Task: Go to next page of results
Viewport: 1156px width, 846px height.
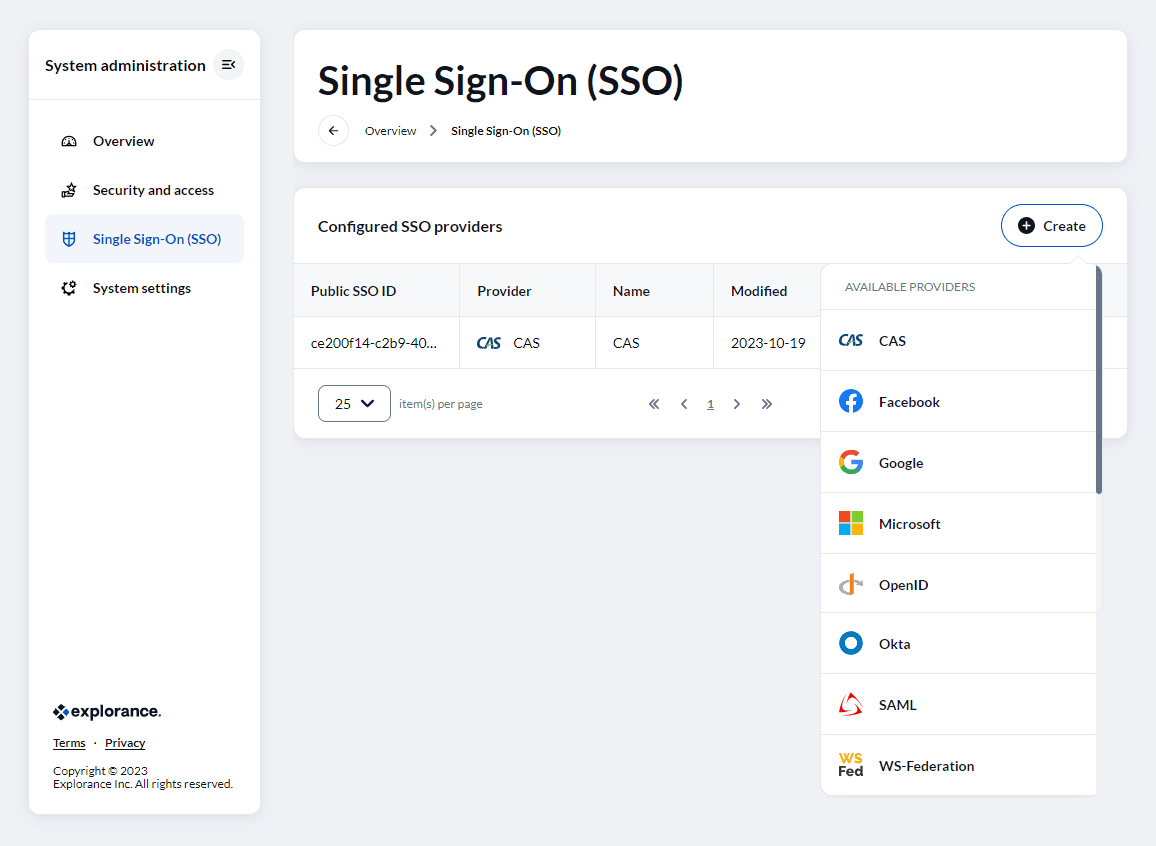Action: coord(737,404)
